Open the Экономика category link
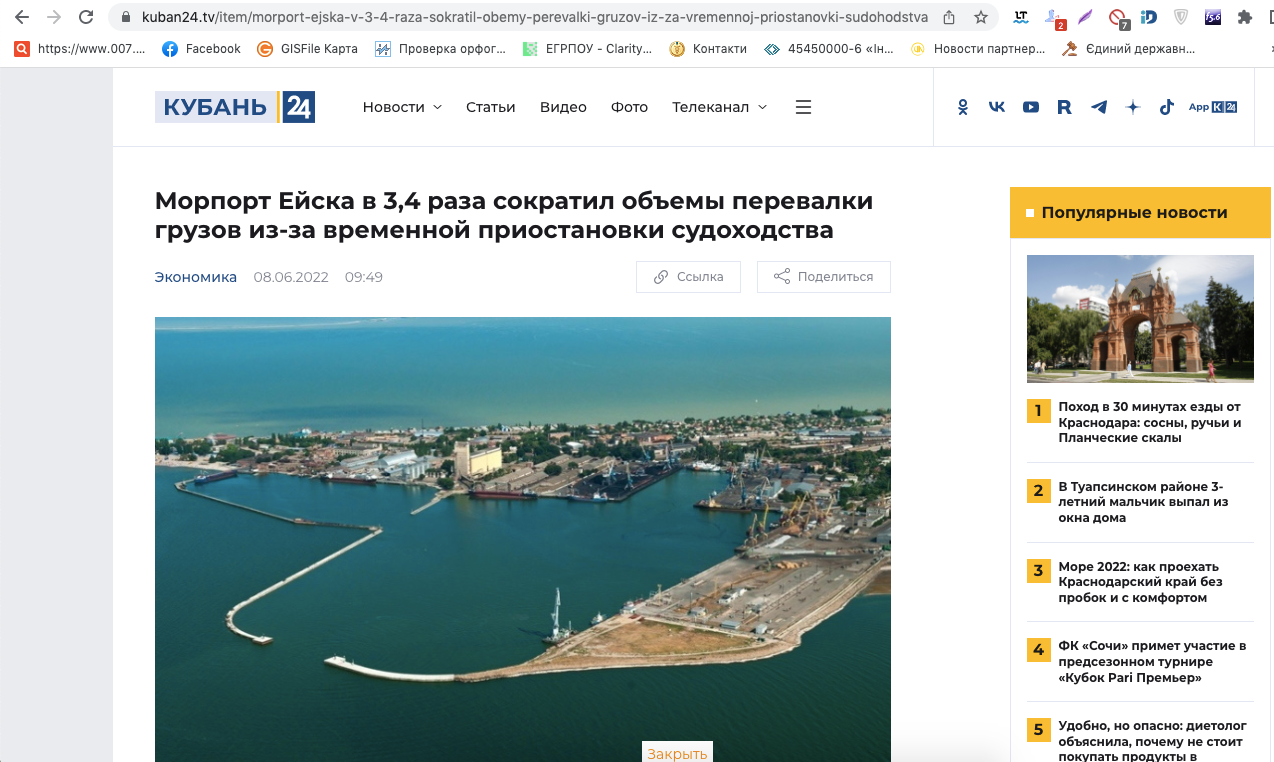 click(x=195, y=277)
